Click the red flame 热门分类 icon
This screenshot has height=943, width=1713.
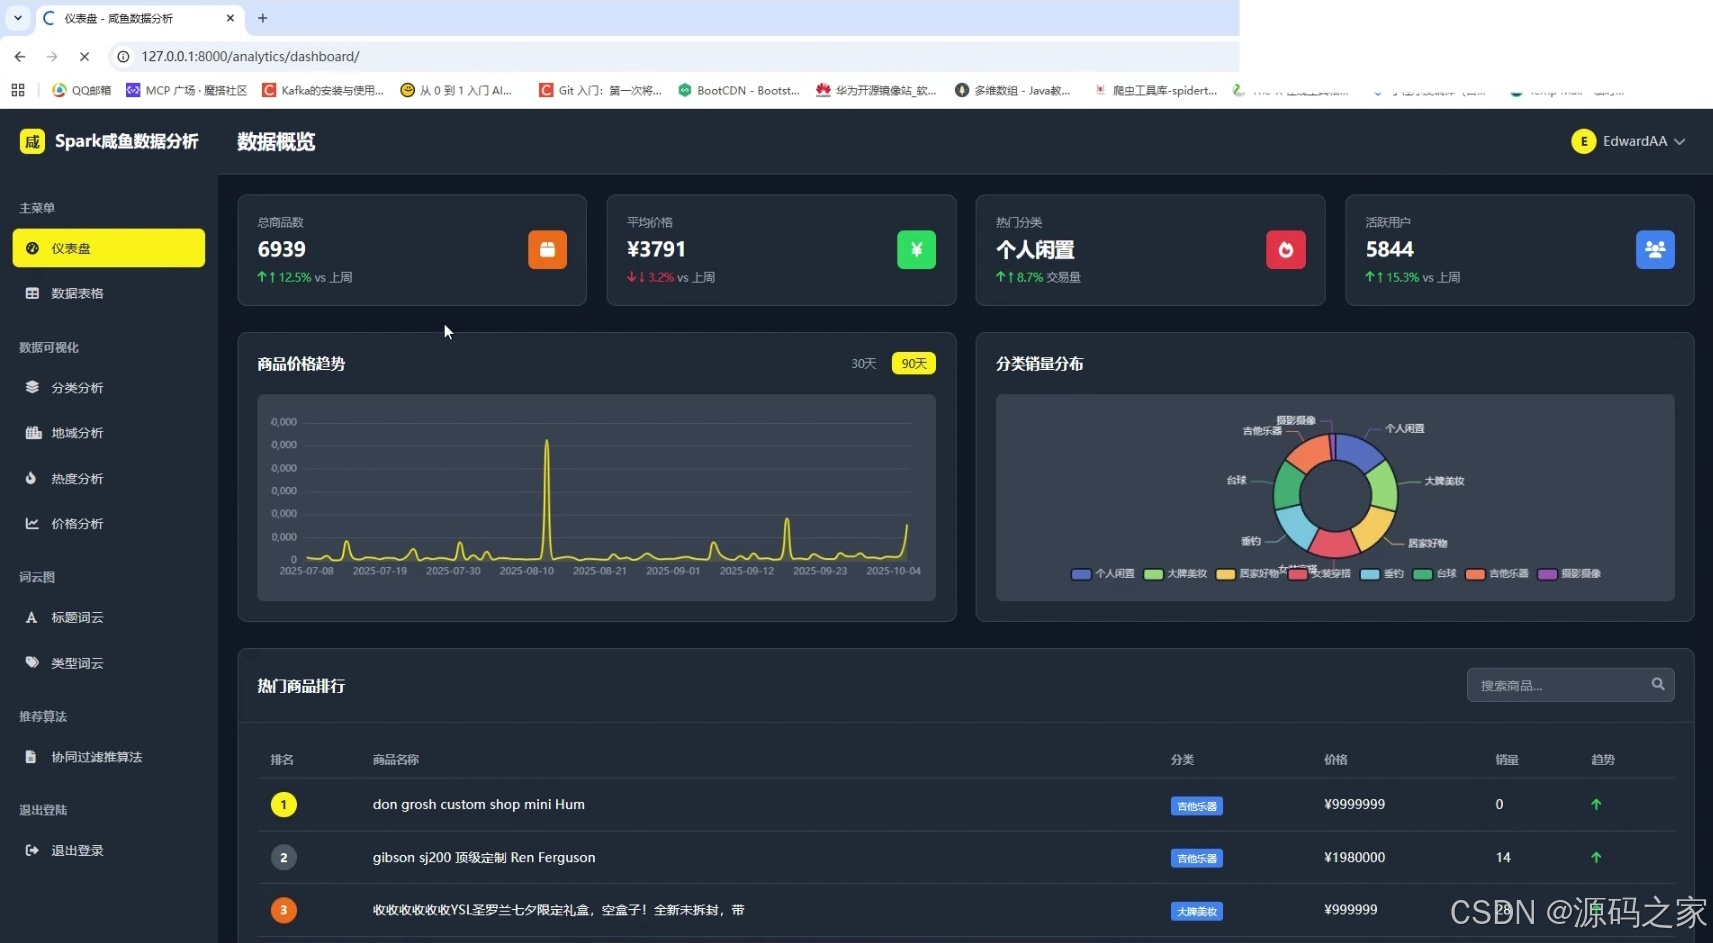coord(1286,250)
